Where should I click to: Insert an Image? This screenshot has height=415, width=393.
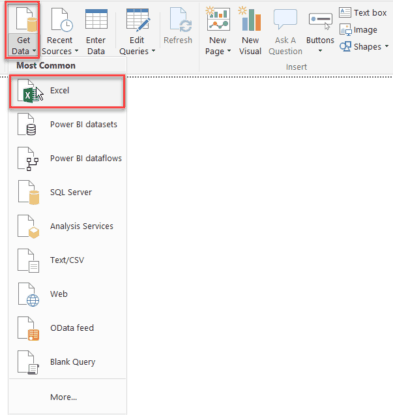click(358, 30)
